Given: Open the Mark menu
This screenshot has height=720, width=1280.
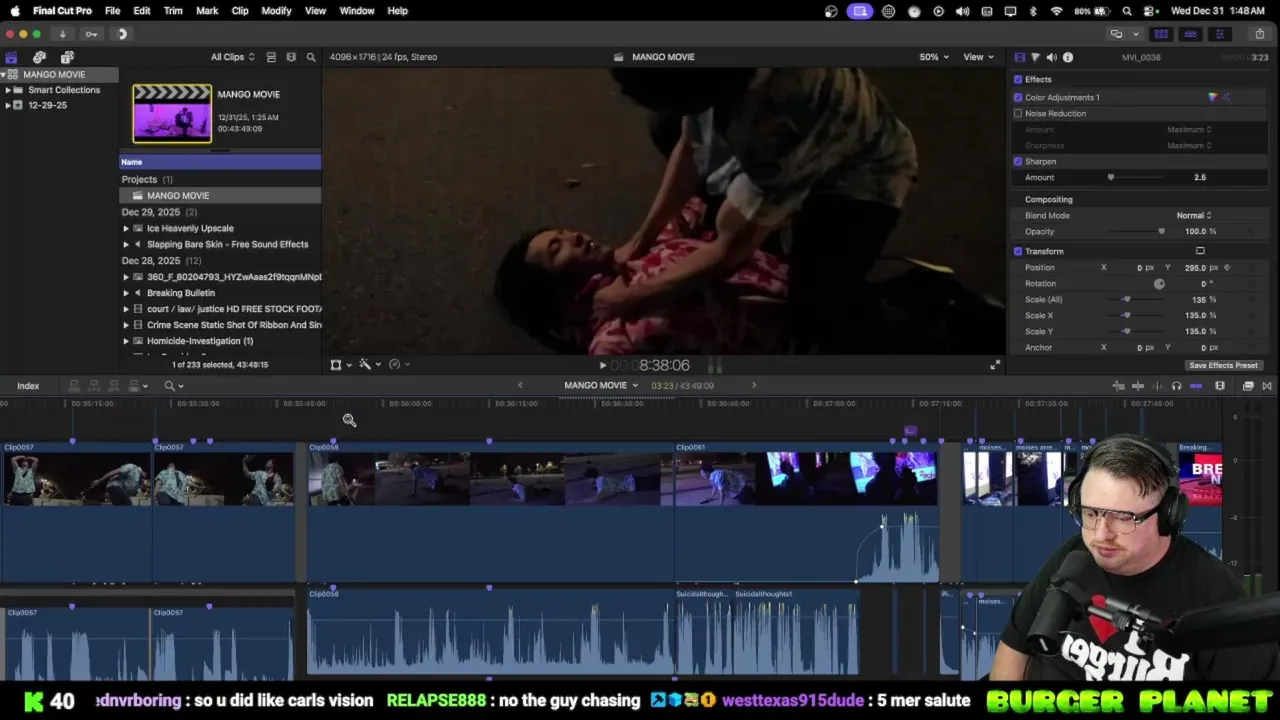Looking at the screenshot, I should (x=207, y=11).
